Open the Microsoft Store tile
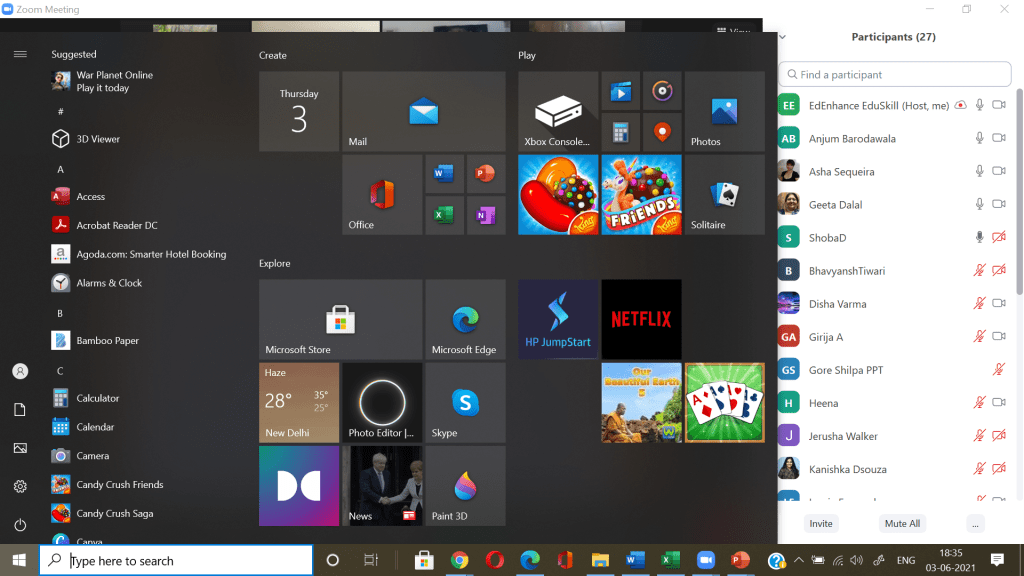 click(340, 319)
